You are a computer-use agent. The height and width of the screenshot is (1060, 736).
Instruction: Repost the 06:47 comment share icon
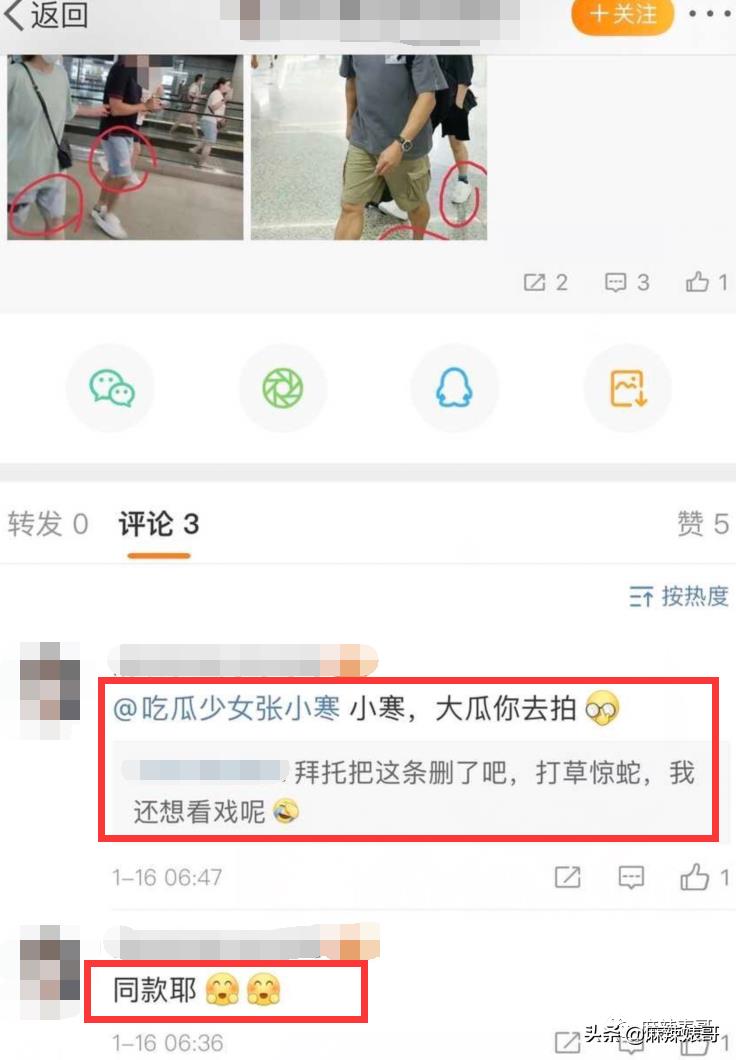pos(567,877)
